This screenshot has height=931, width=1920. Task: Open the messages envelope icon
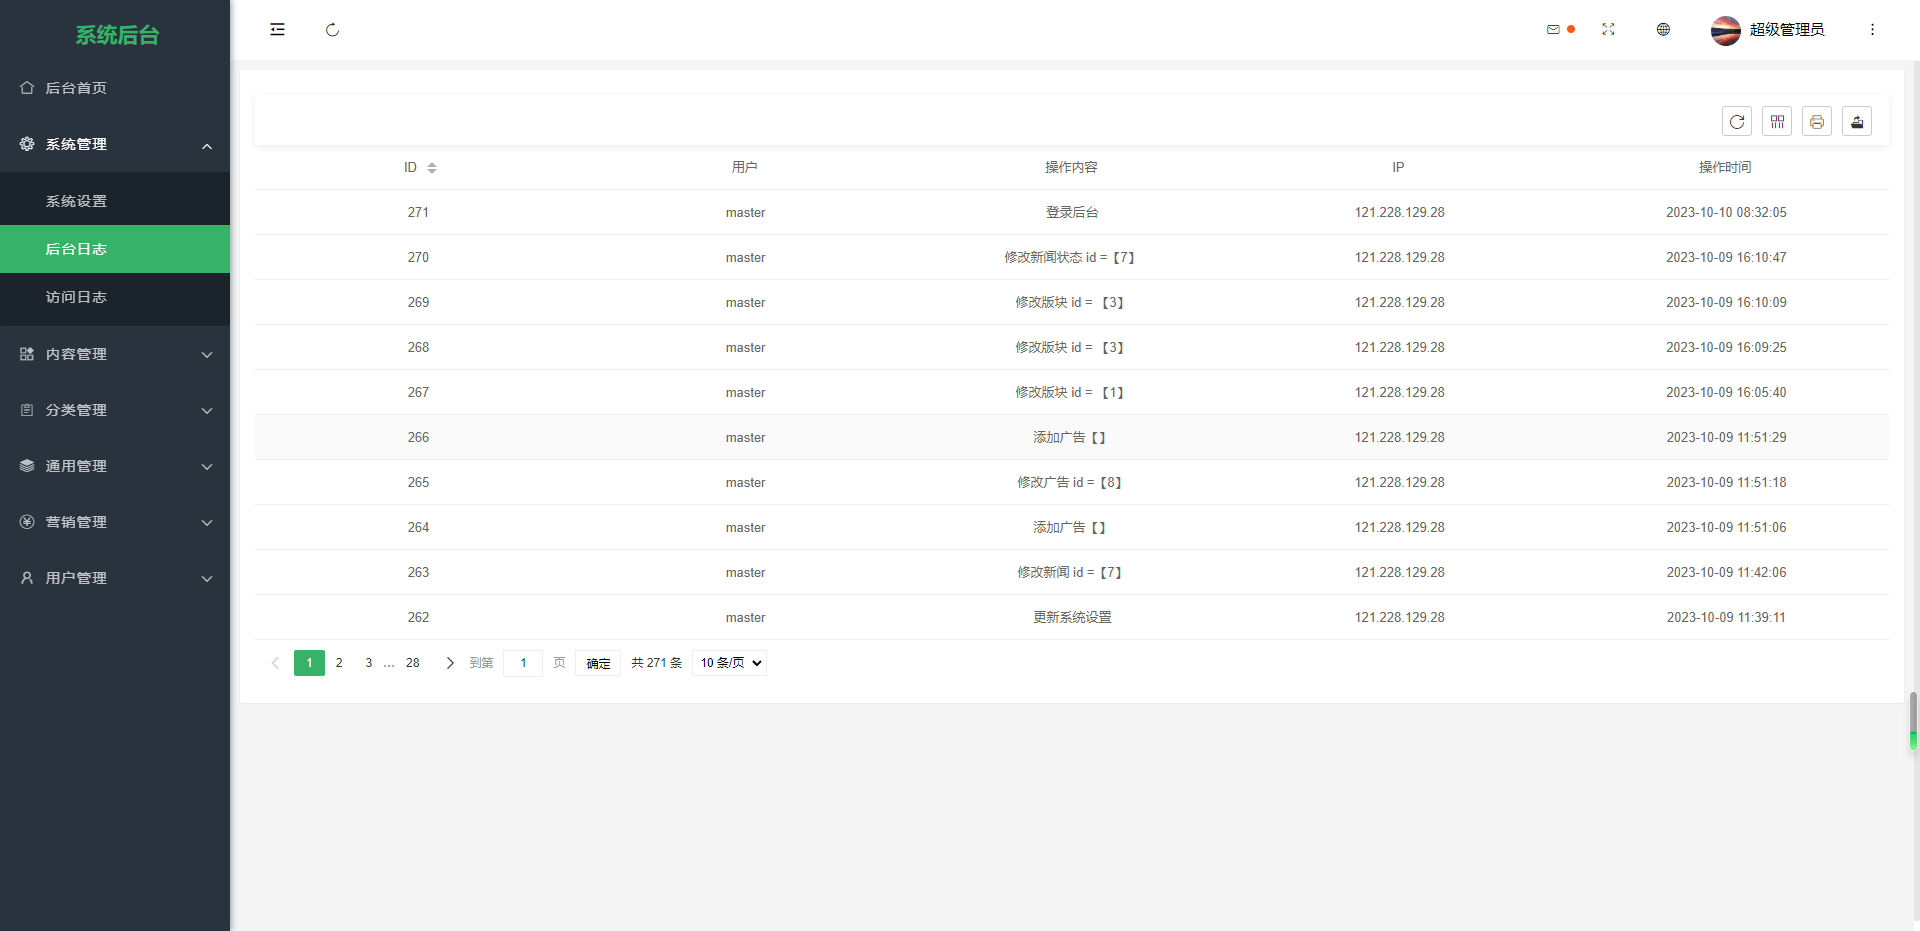point(1553,30)
